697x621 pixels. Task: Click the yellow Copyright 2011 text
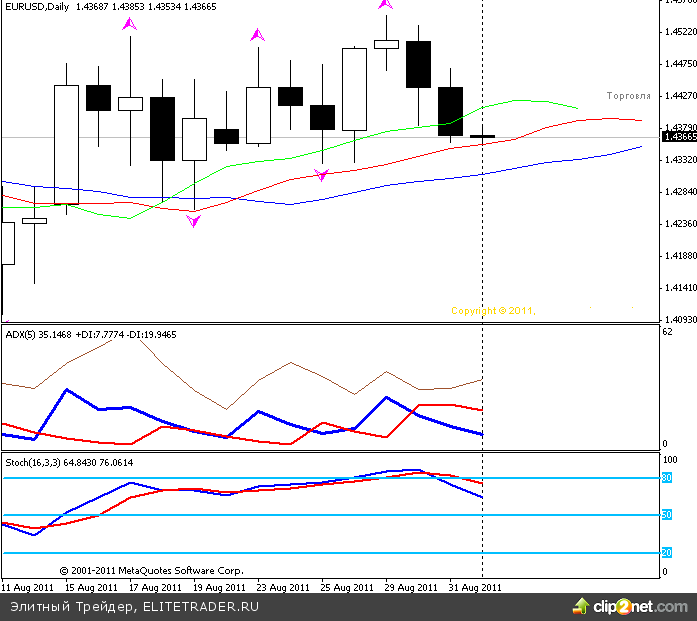click(x=492, y=311)
